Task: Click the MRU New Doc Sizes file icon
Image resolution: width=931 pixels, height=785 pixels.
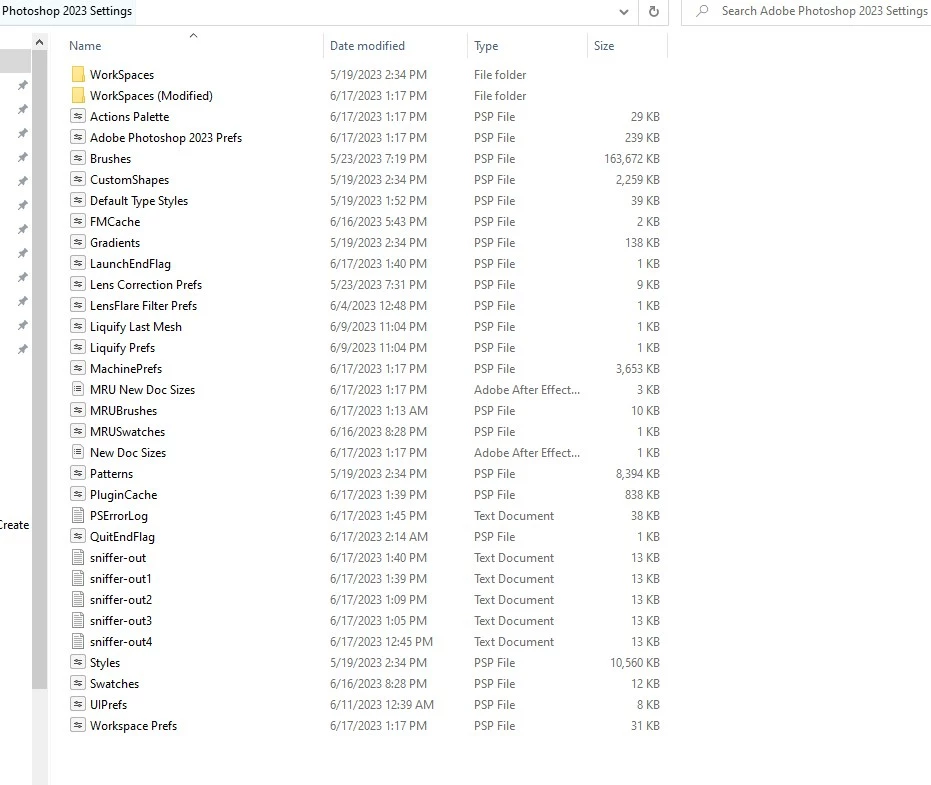Action: pos(78,390)
